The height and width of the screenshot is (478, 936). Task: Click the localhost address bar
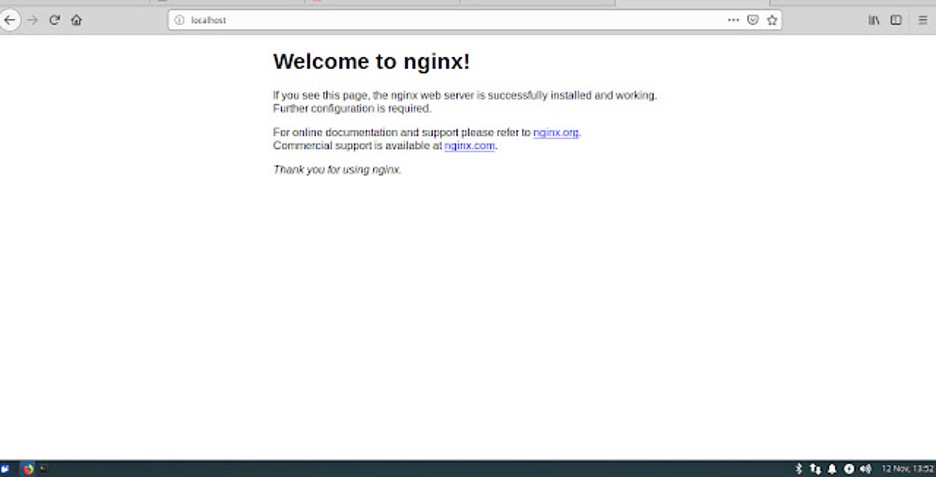pos(450,20)
